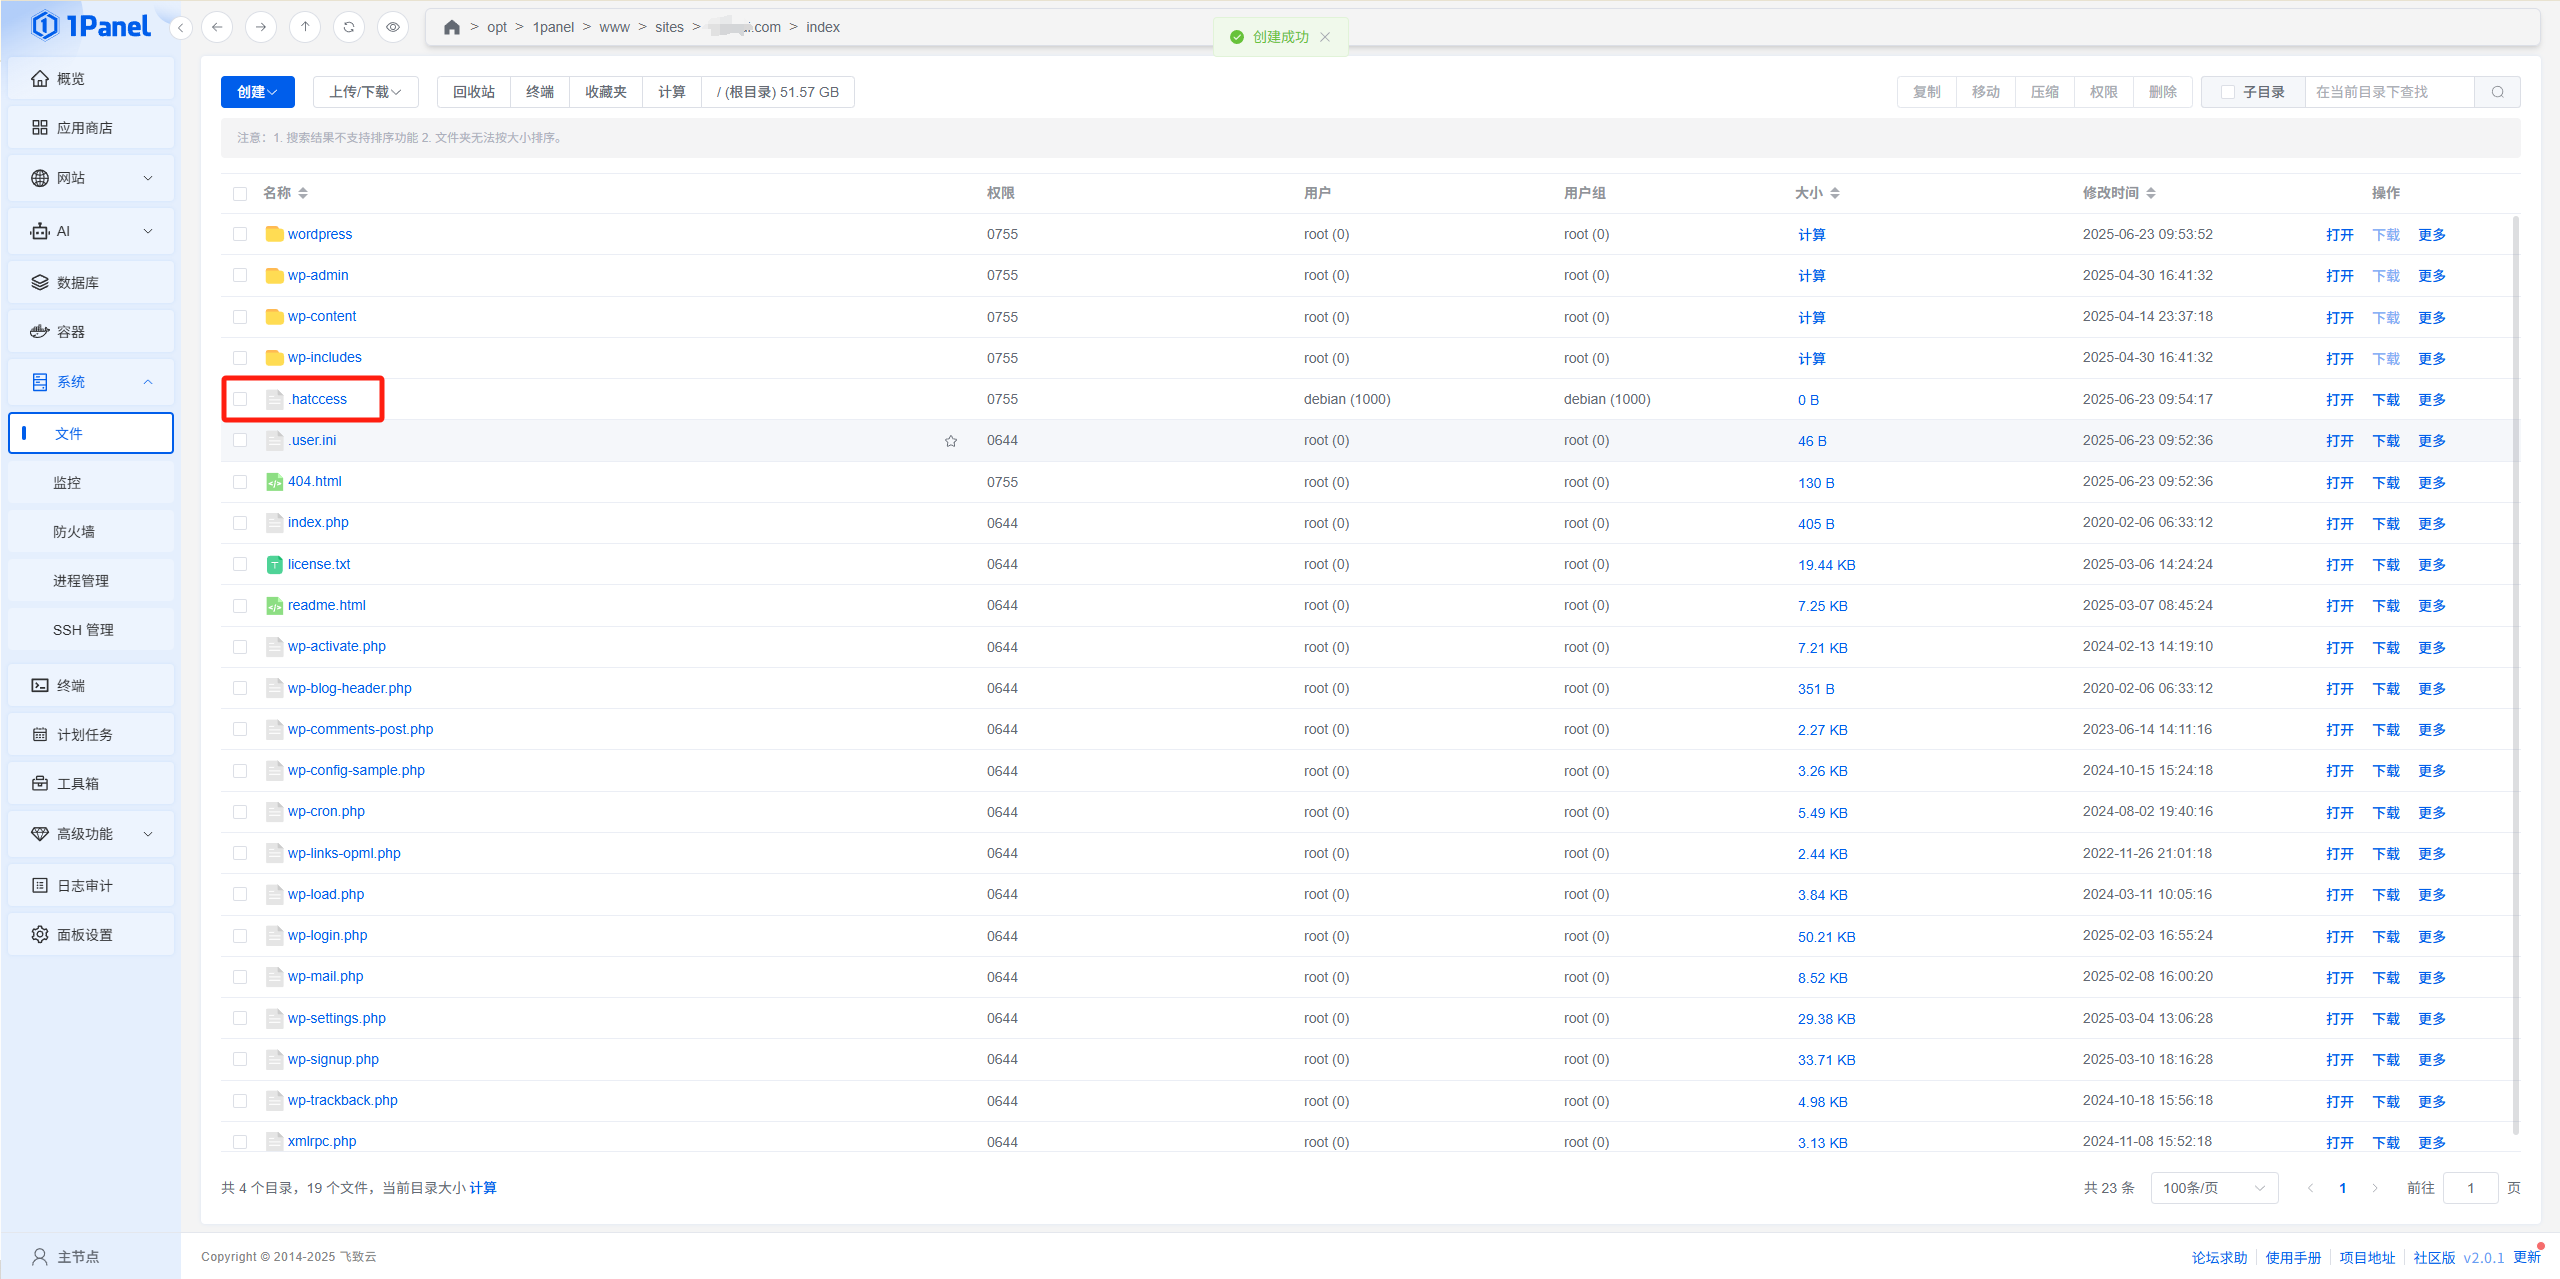Toggle hidden files eye icon

coord(393,27)
